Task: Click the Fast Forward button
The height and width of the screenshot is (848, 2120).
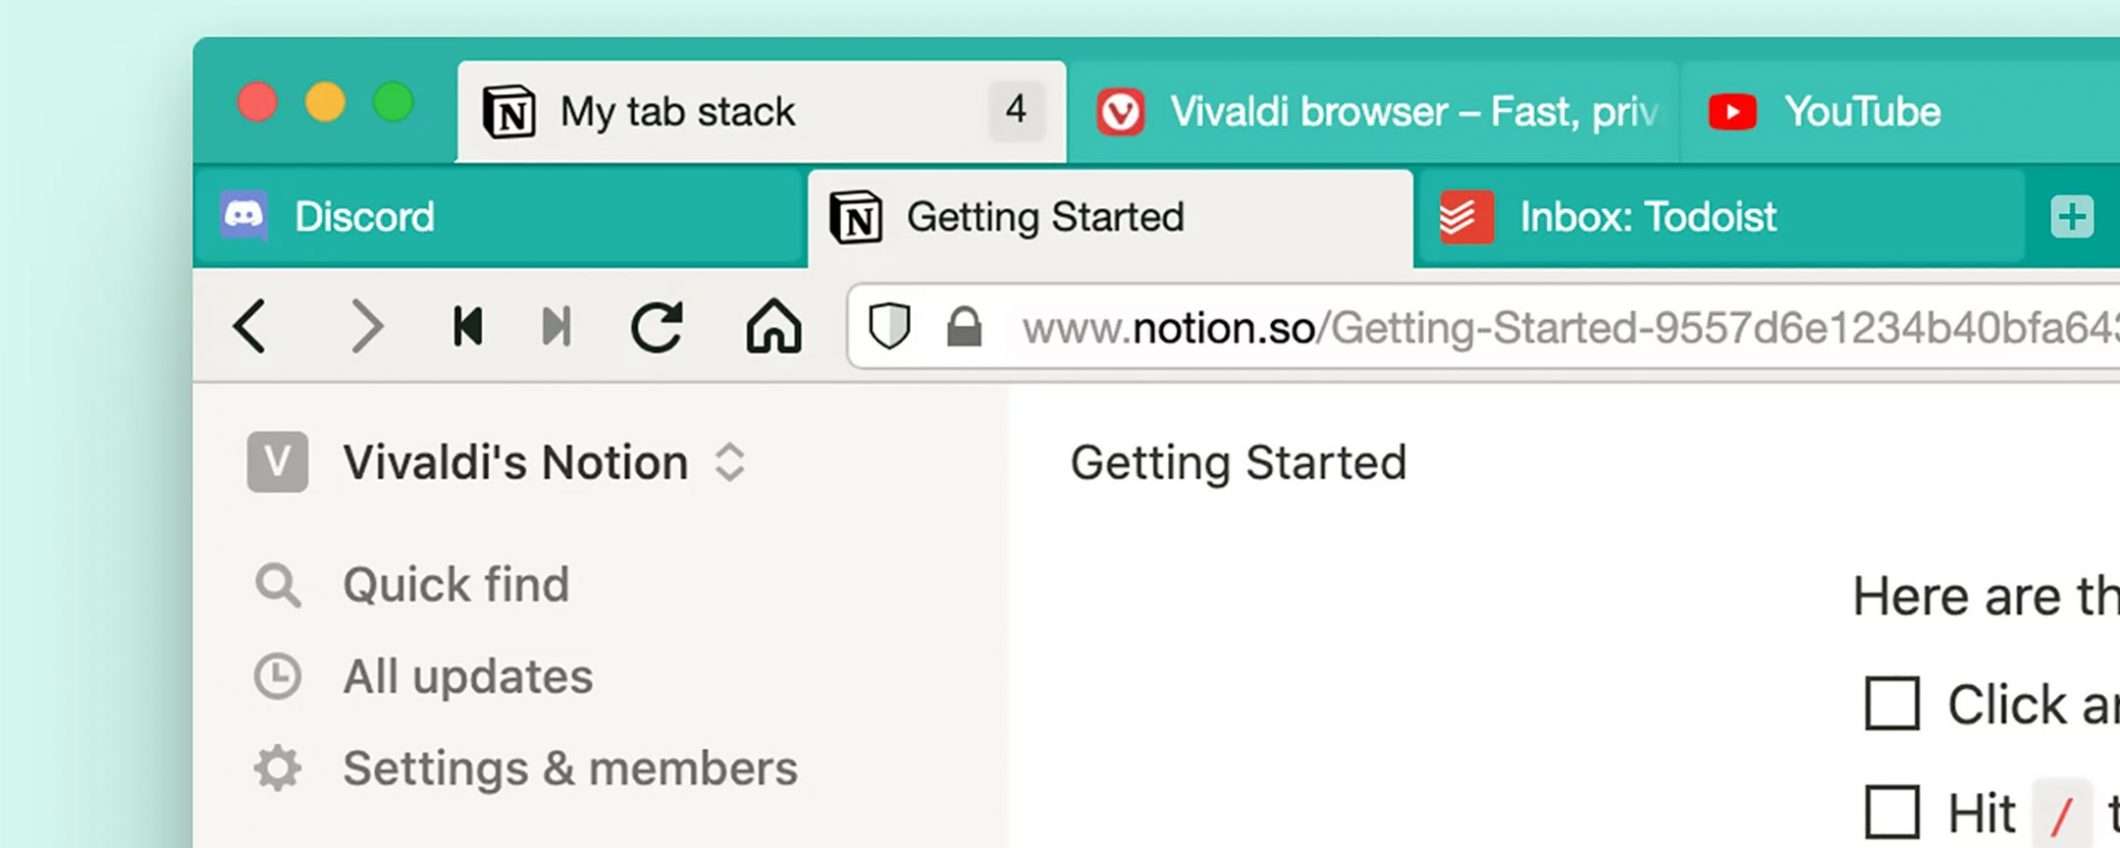Action: (556, 327)
